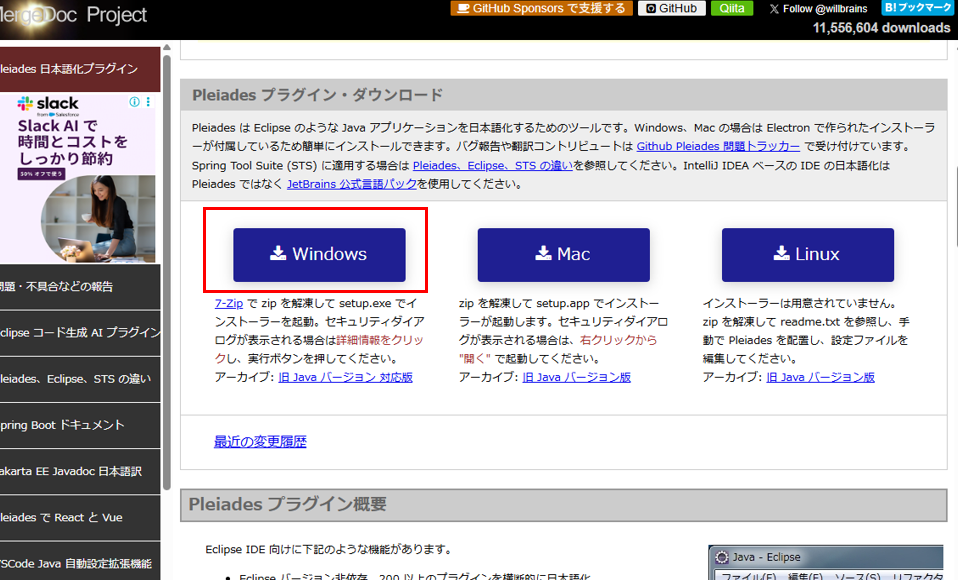Screen dimensions: 958x580
Task: Click the Hatena bookmark badge
Action: coord(917,7)
